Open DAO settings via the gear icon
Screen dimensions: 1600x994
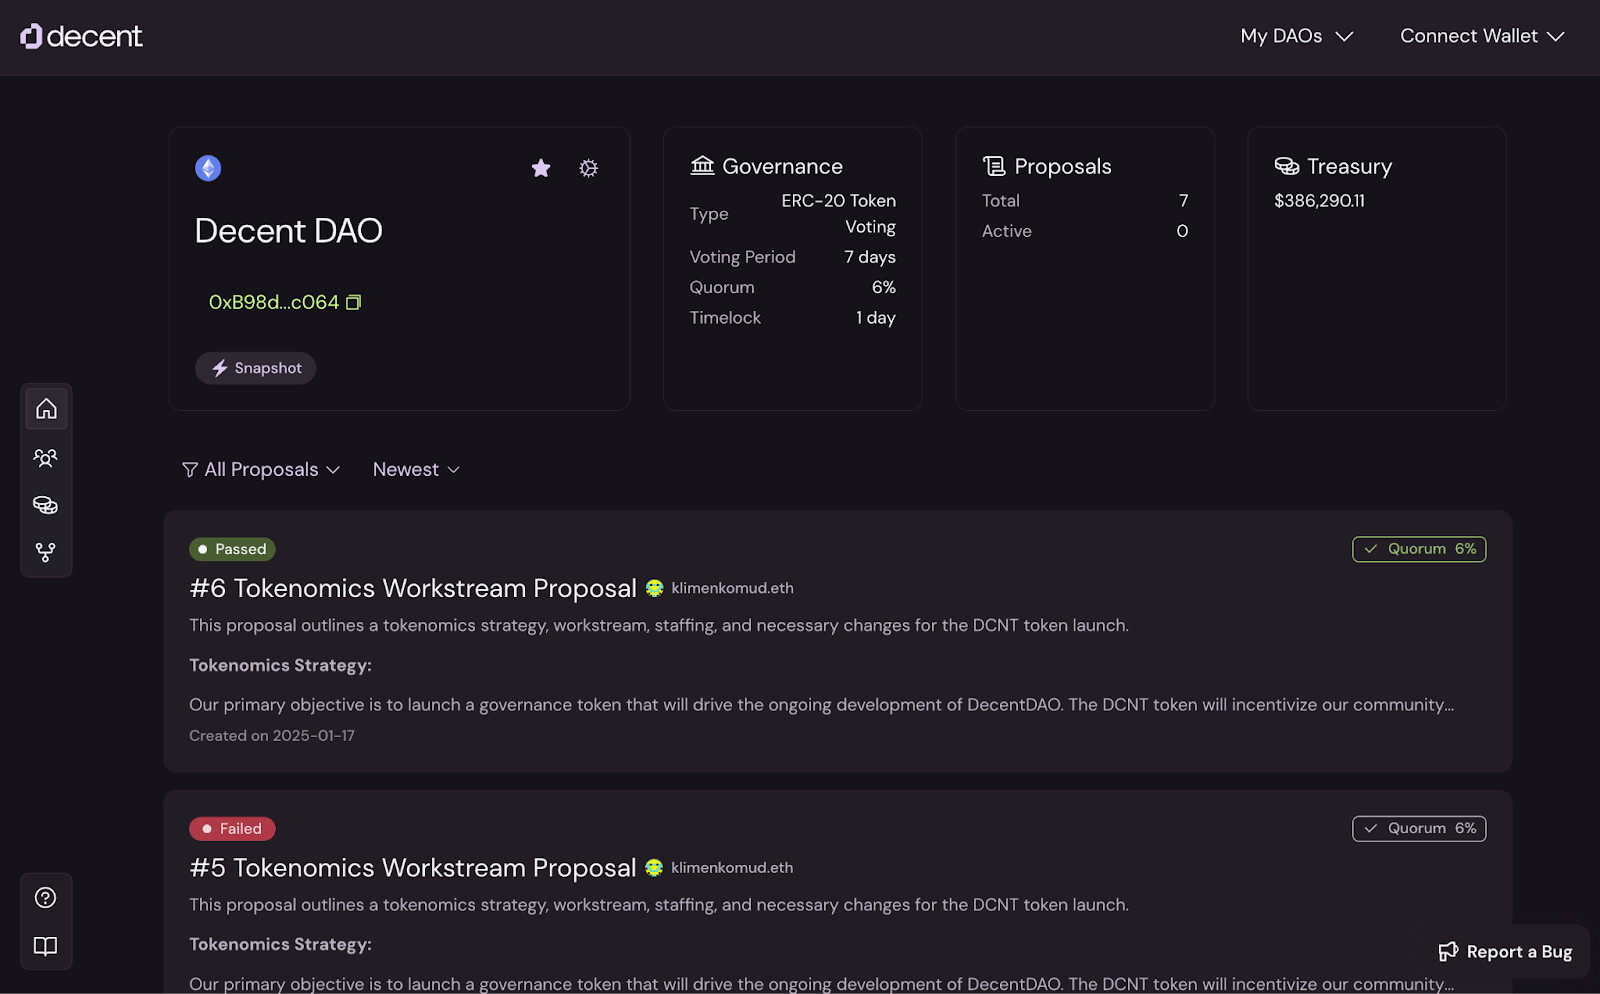(x=588, y=168)
